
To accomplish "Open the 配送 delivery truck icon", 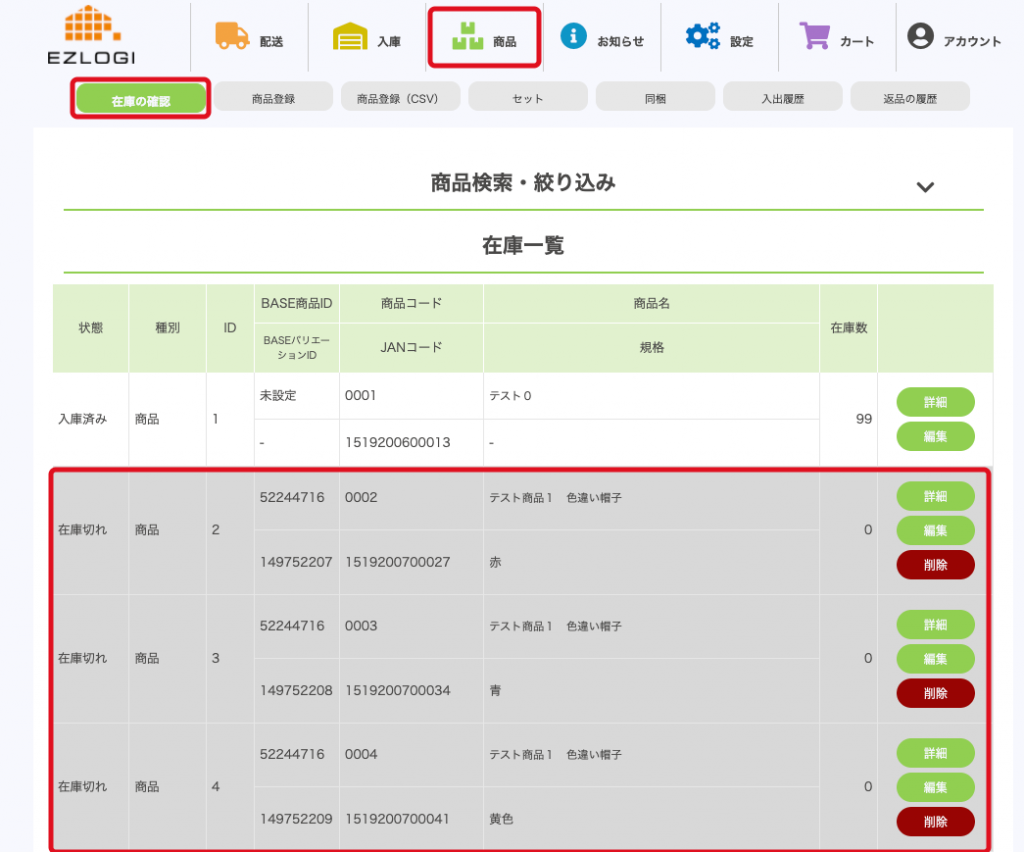I will point(232,37).
